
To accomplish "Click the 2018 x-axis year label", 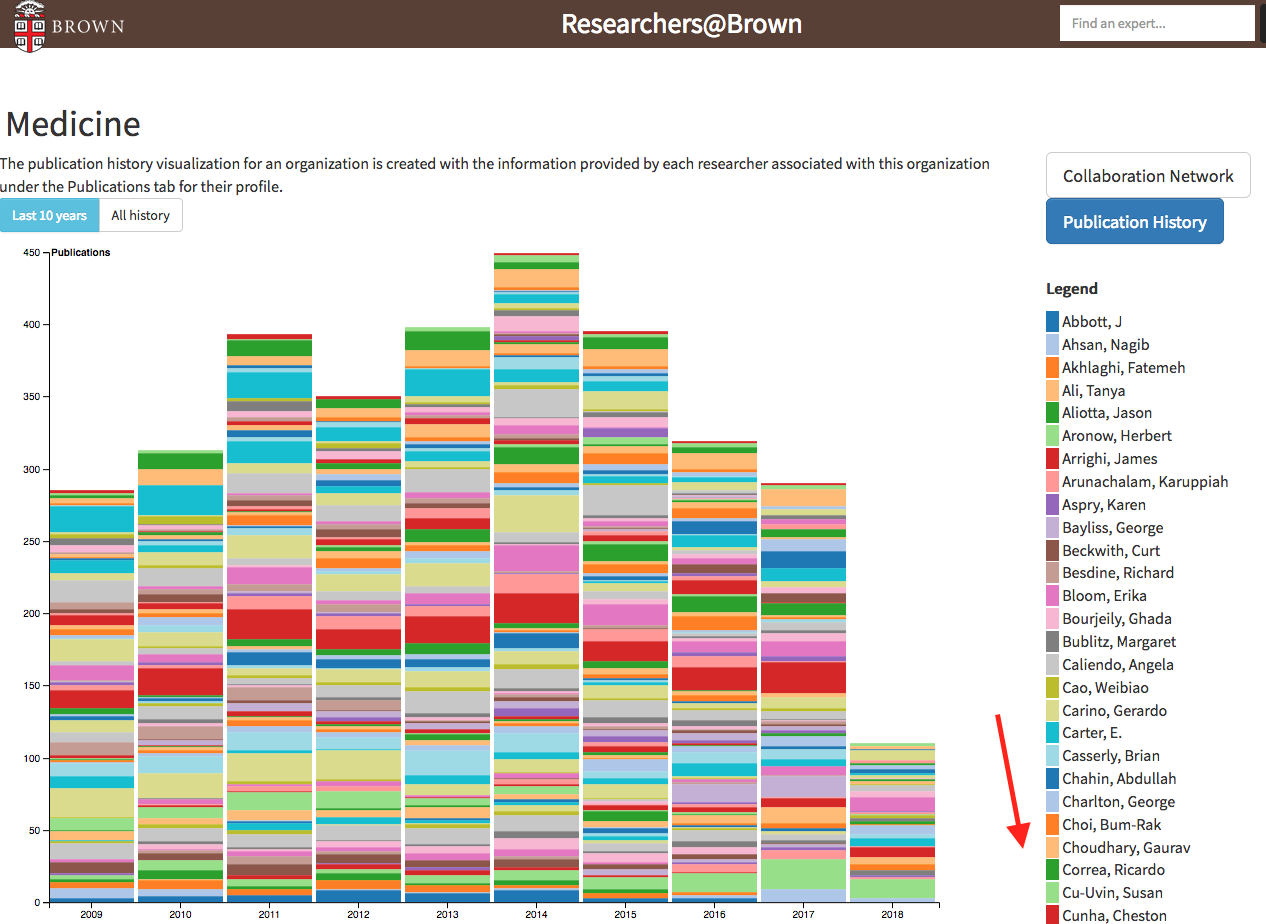I will coord(891,914).
